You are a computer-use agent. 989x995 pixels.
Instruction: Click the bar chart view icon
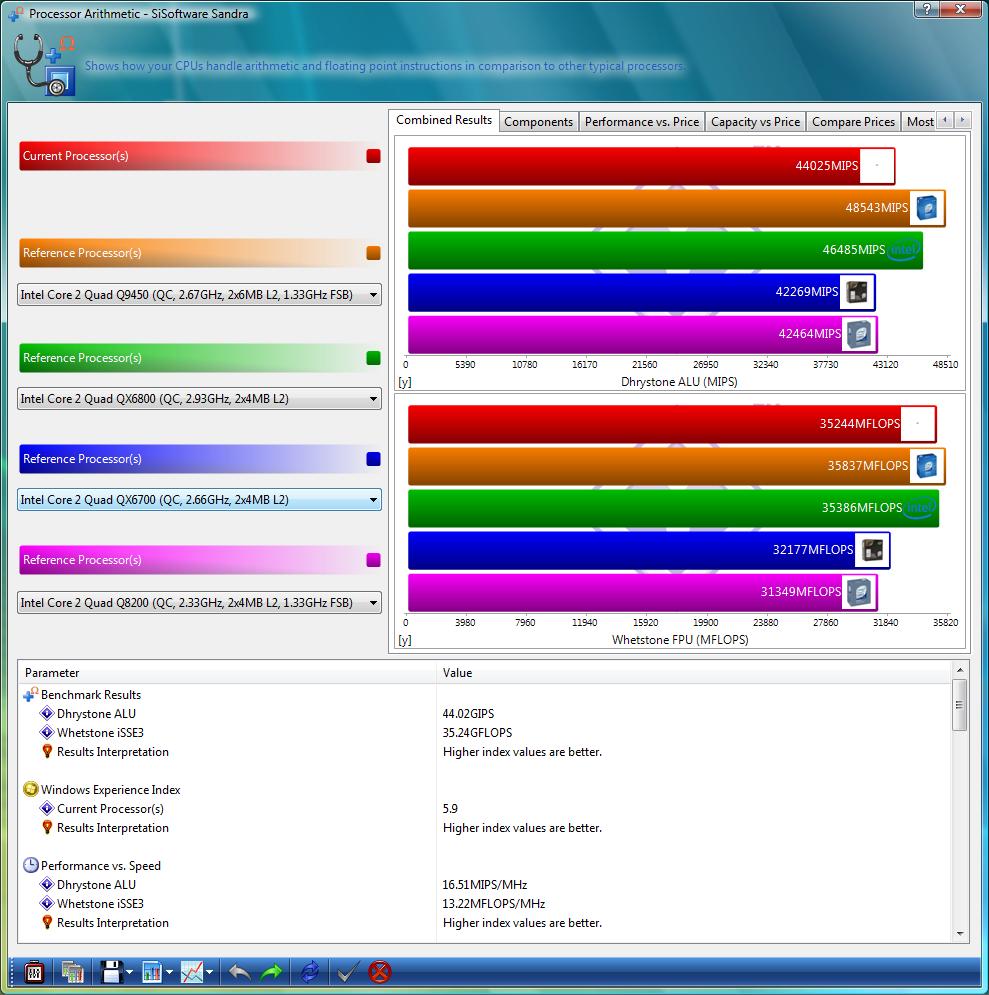coord(152,972)
